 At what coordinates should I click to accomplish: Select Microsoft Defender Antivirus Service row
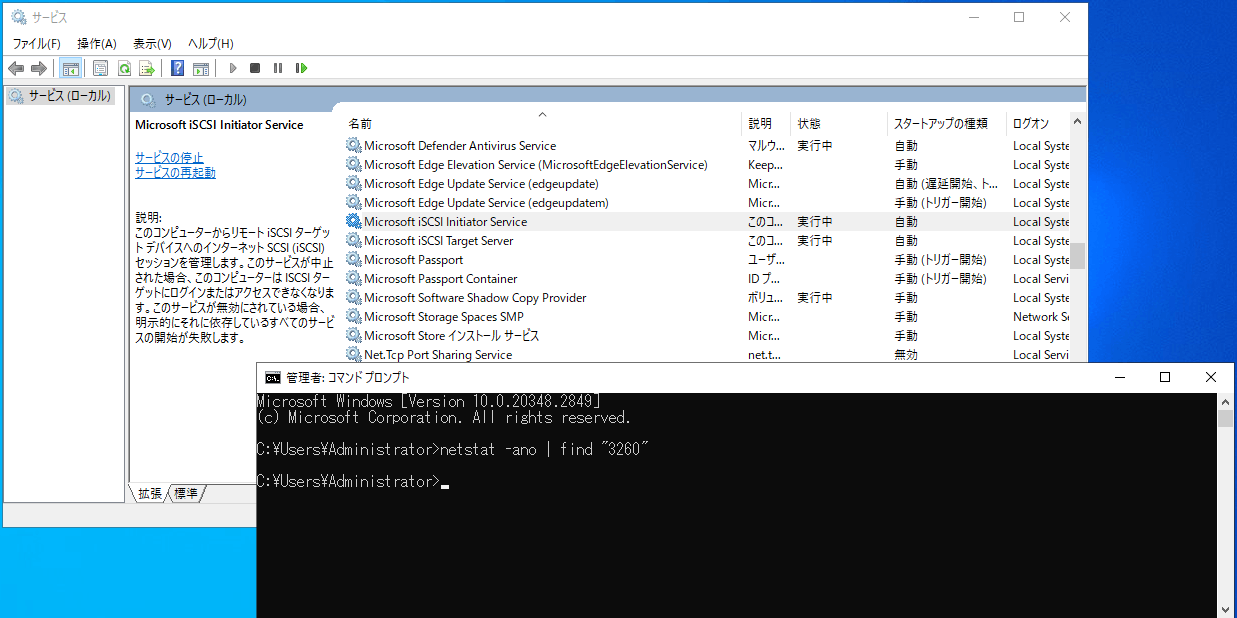pos(707,145)
